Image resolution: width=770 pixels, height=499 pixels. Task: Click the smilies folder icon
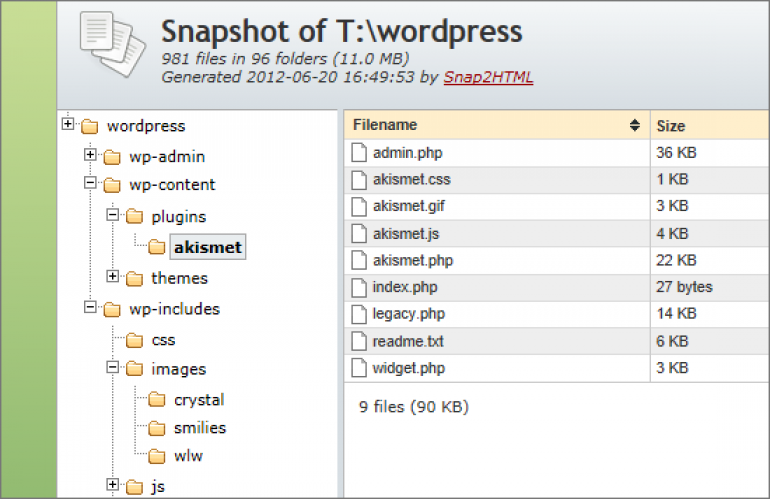[x=157, y=428]
